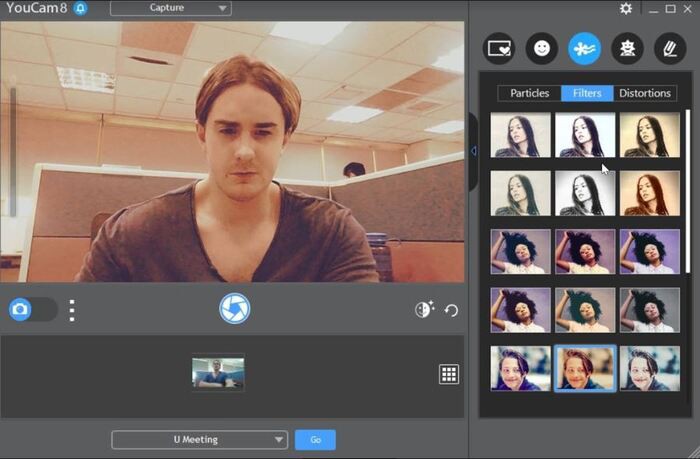Viewport: 700px width, 459px height.
Task: Open the frames and scenes effects category
Action: (x=499, y=48)
